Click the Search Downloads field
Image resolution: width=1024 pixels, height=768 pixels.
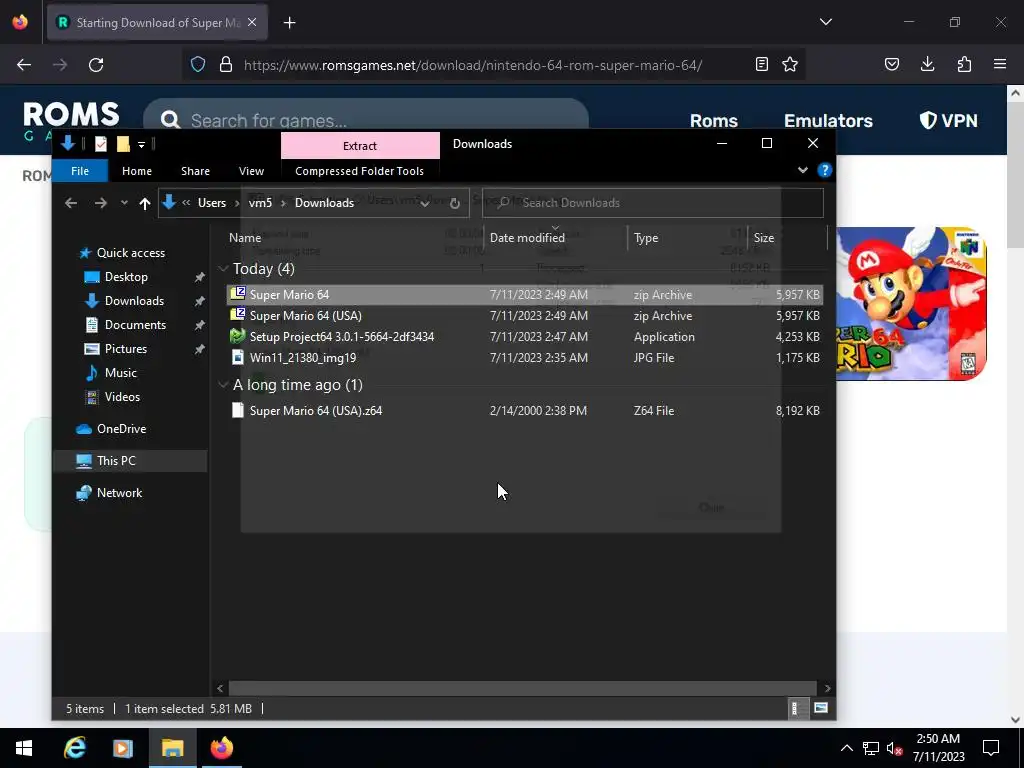point(653,202)
